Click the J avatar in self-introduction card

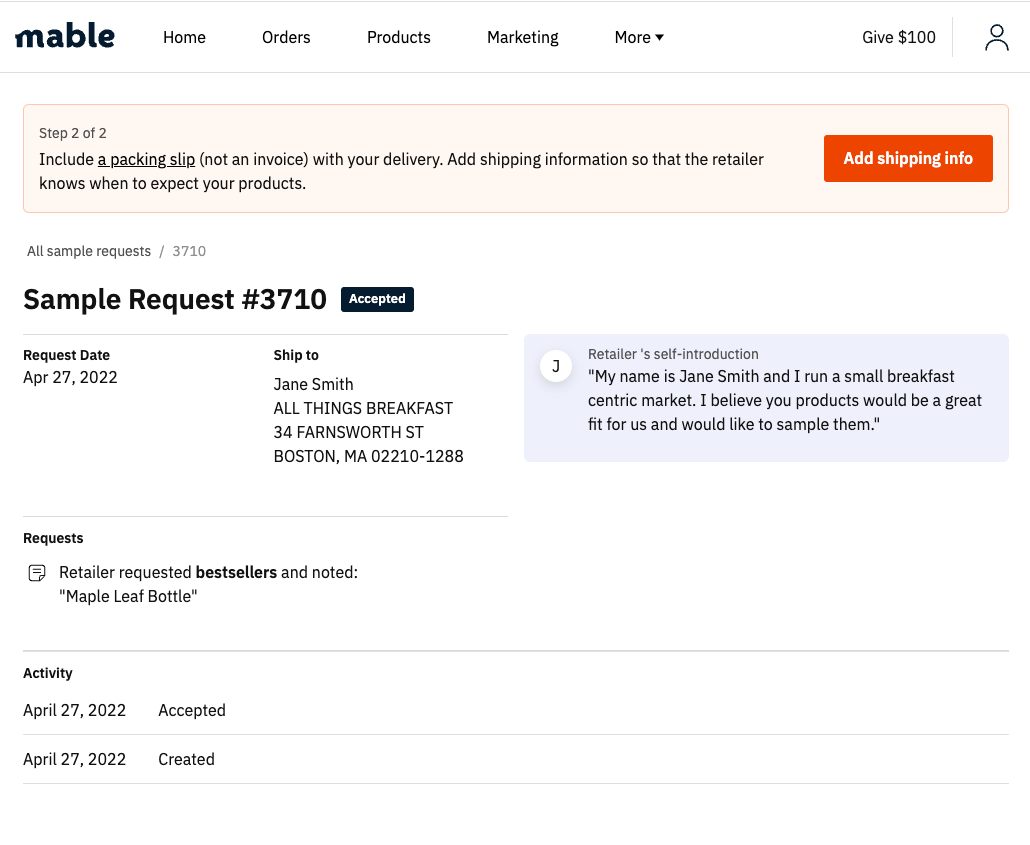556,366
